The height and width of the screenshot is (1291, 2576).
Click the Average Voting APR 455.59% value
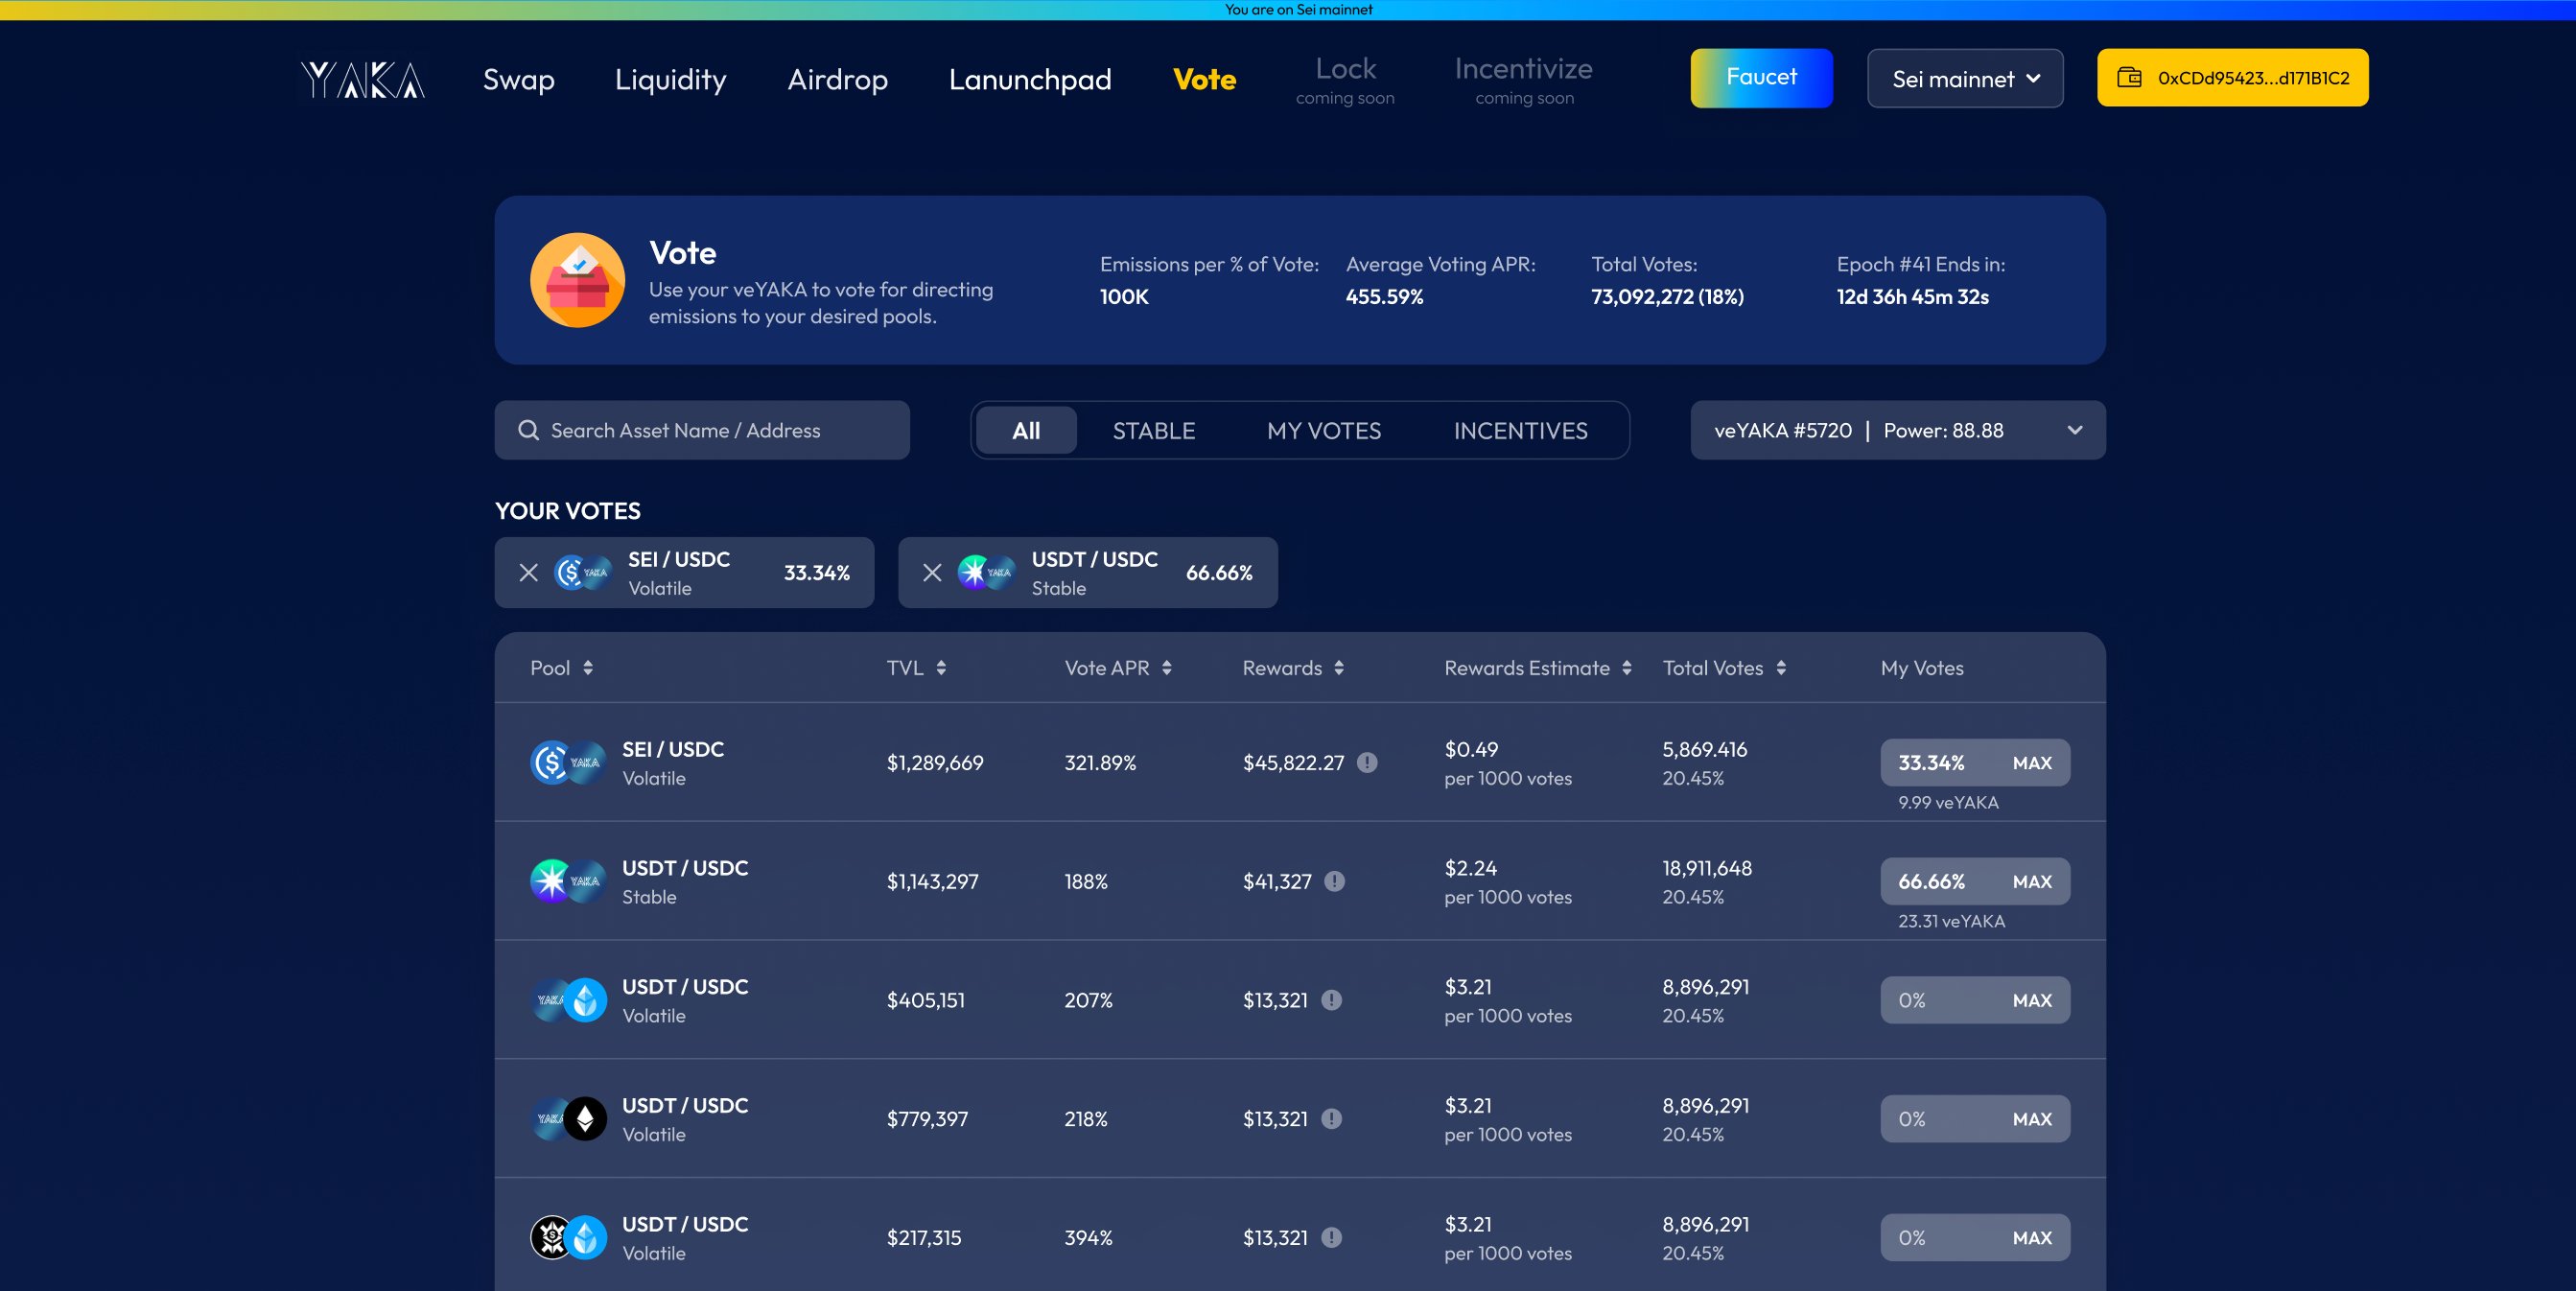(1383, 297)
